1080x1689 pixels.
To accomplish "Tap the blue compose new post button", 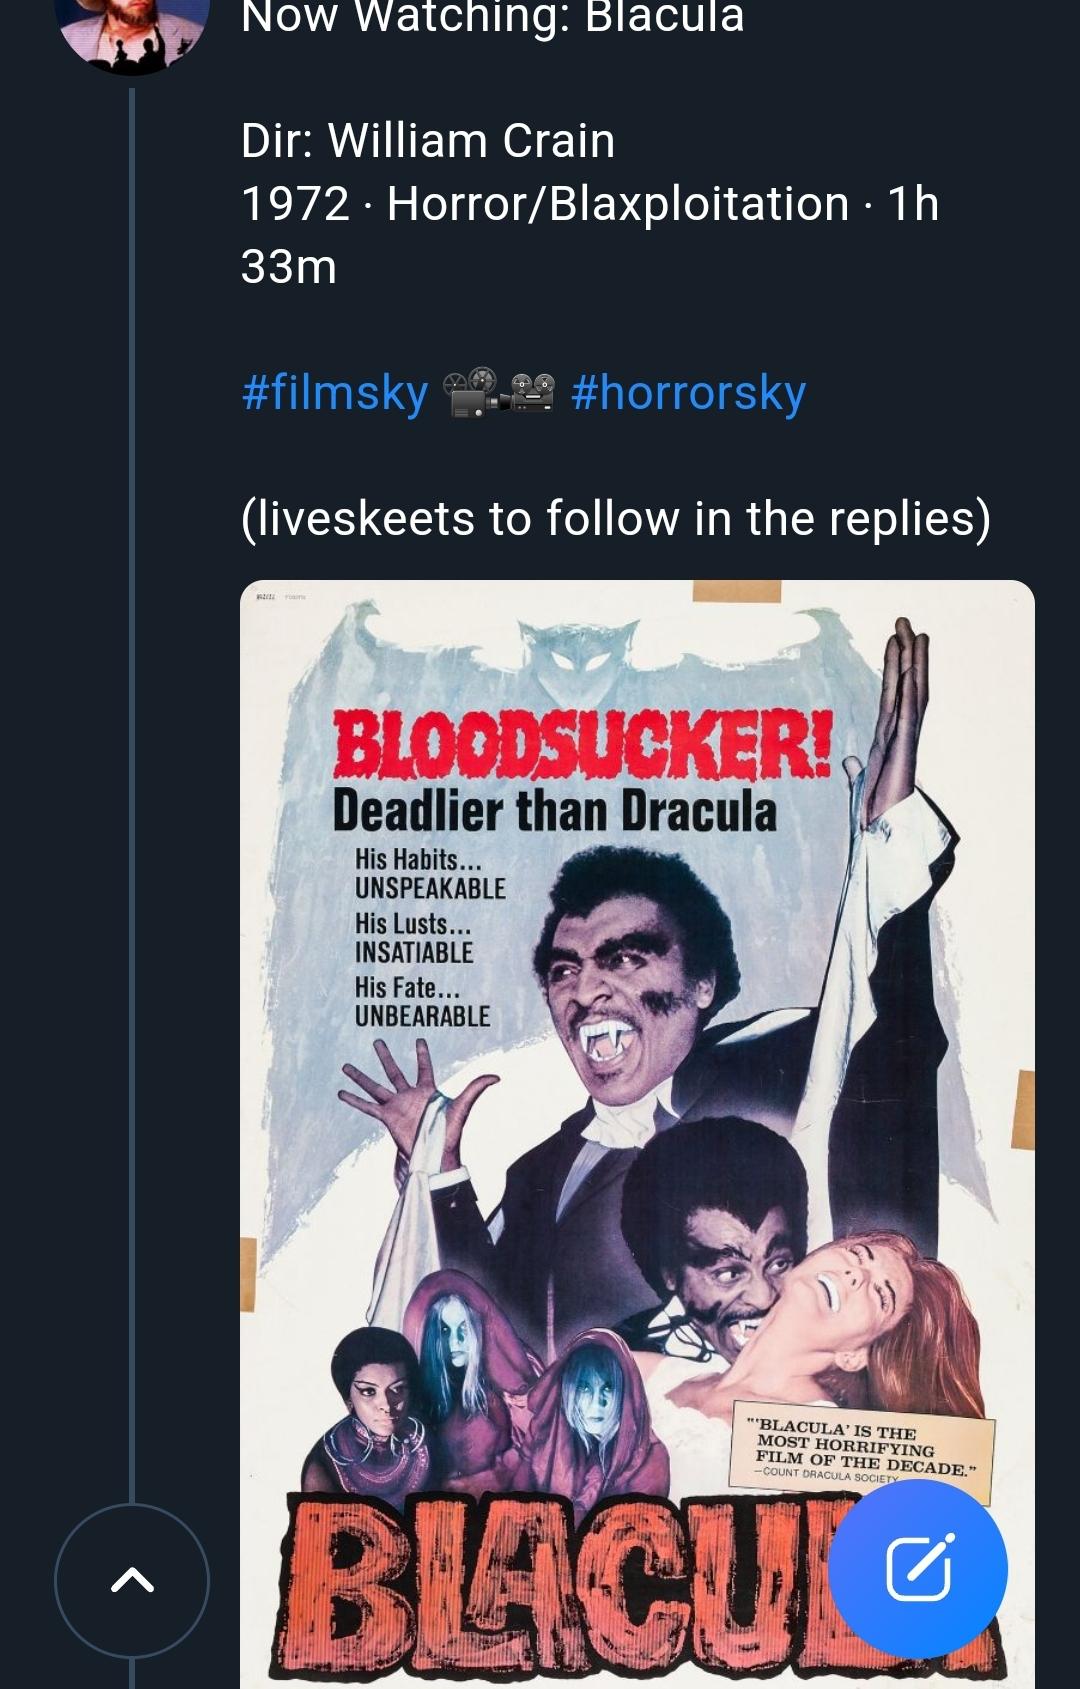I will (917, 1568).
